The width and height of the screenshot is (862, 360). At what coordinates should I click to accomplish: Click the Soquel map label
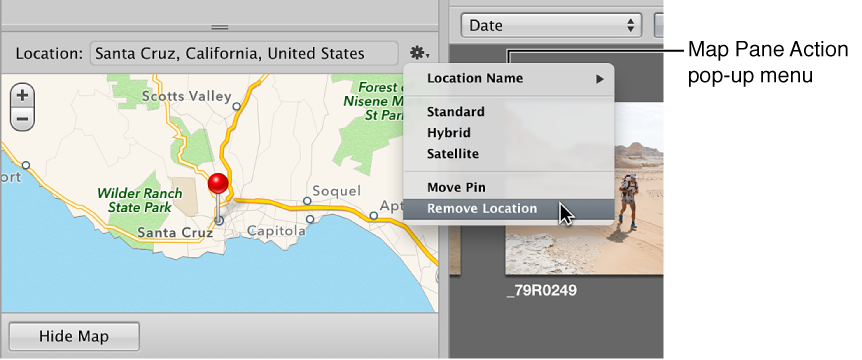click(x=336, y=191)
